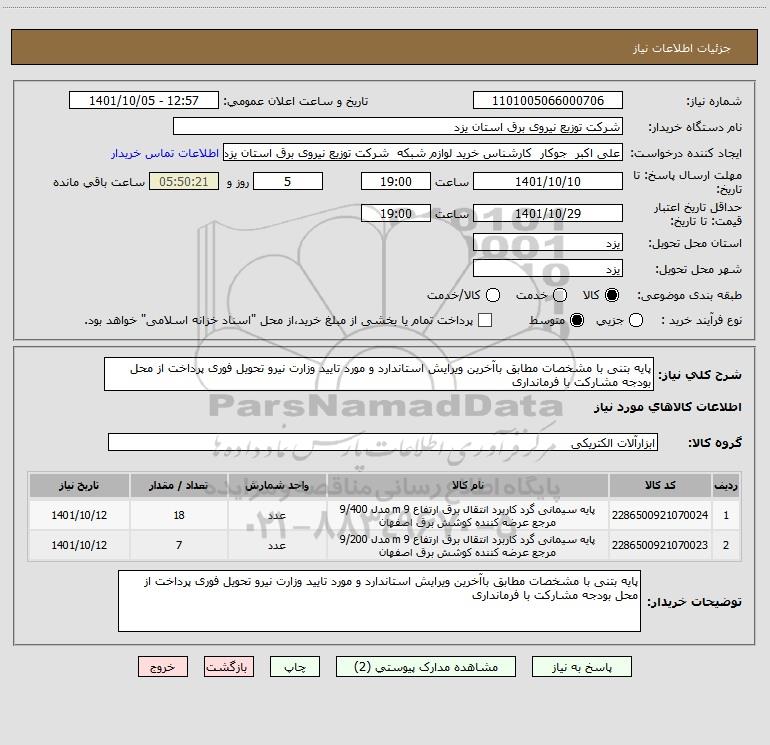This screenshot has height=745, width=770.
Task: Click remaining time counter 05:50:21
Action: click(184, 181)
